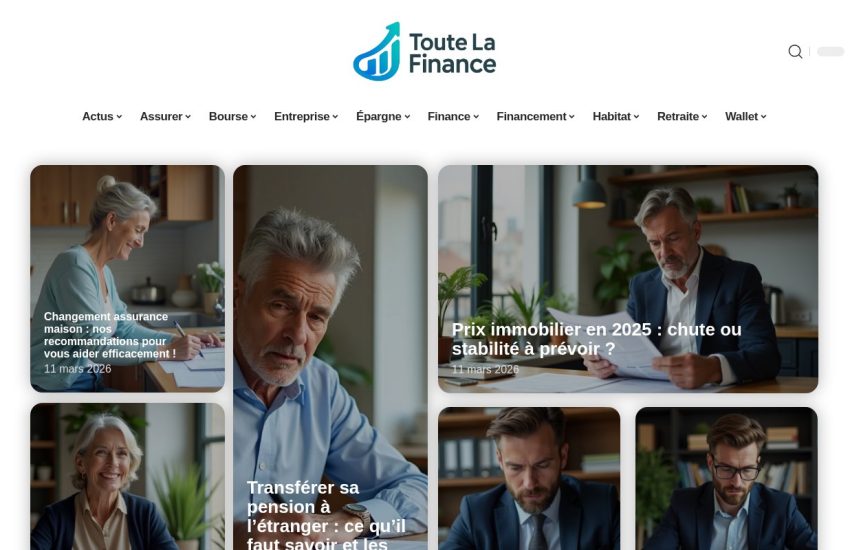
Task: Select the Retraite menu item
Action: [x=682, y=117]
